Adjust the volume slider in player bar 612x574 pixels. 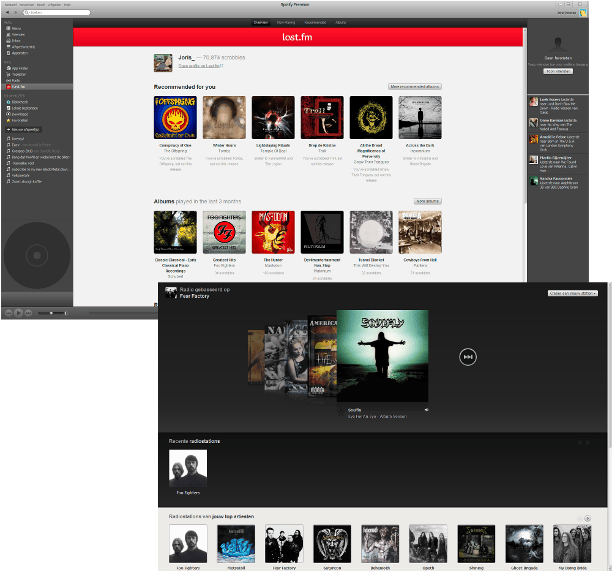tap(52, 313)
